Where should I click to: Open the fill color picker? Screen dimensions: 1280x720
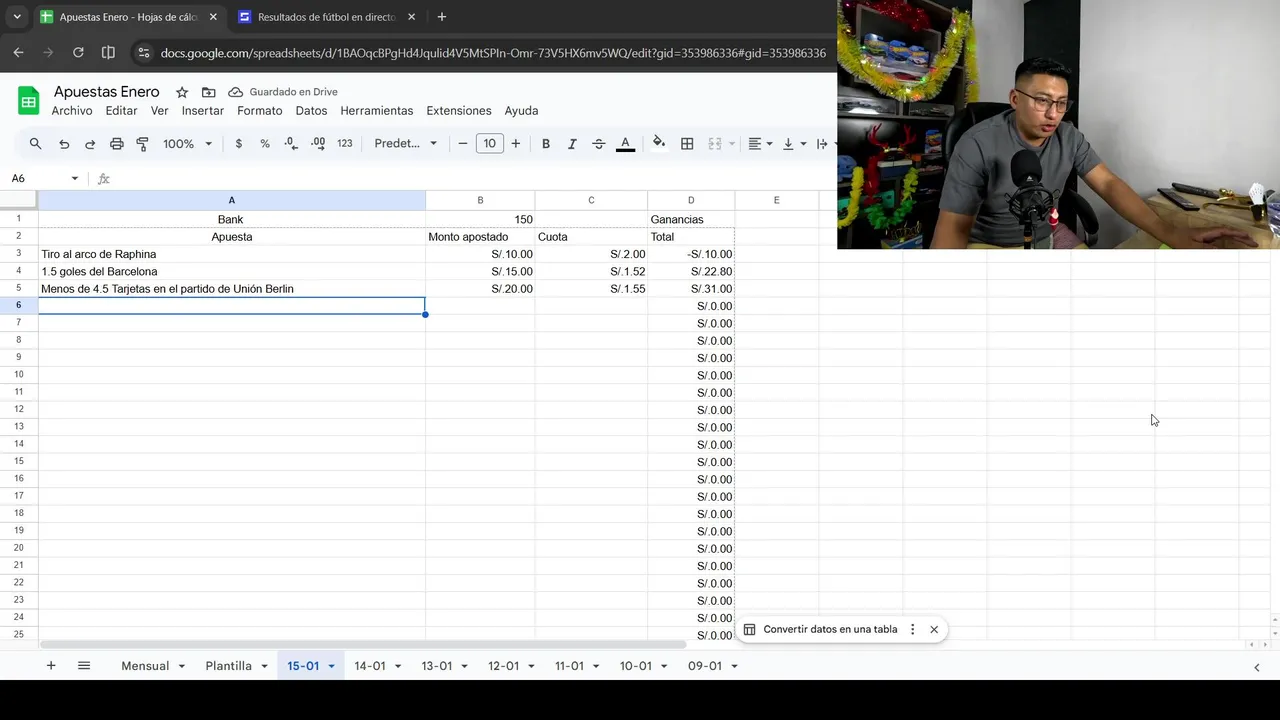tap(658, 144)
